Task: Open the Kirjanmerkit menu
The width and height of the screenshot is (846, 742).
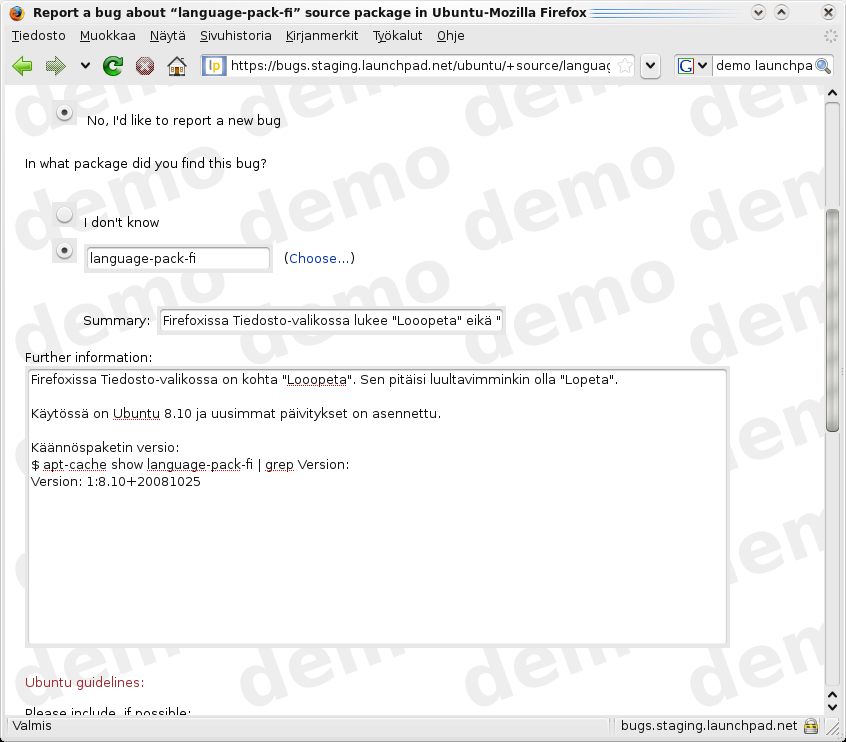Action: [x=323, y=35]
